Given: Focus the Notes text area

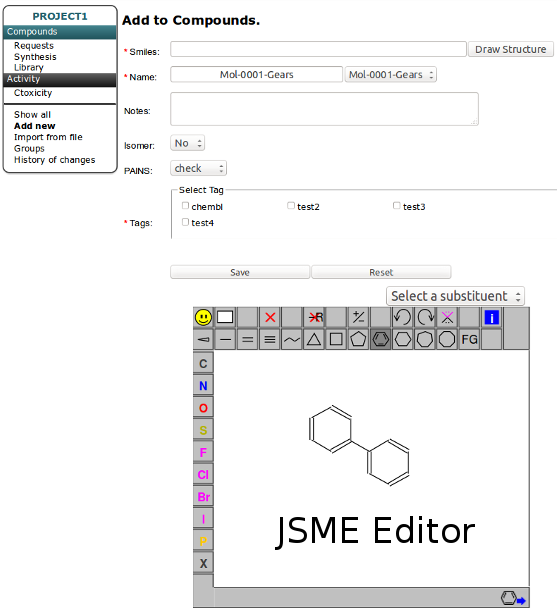Looking at the screenshot, I should click(x=324, y=109).
